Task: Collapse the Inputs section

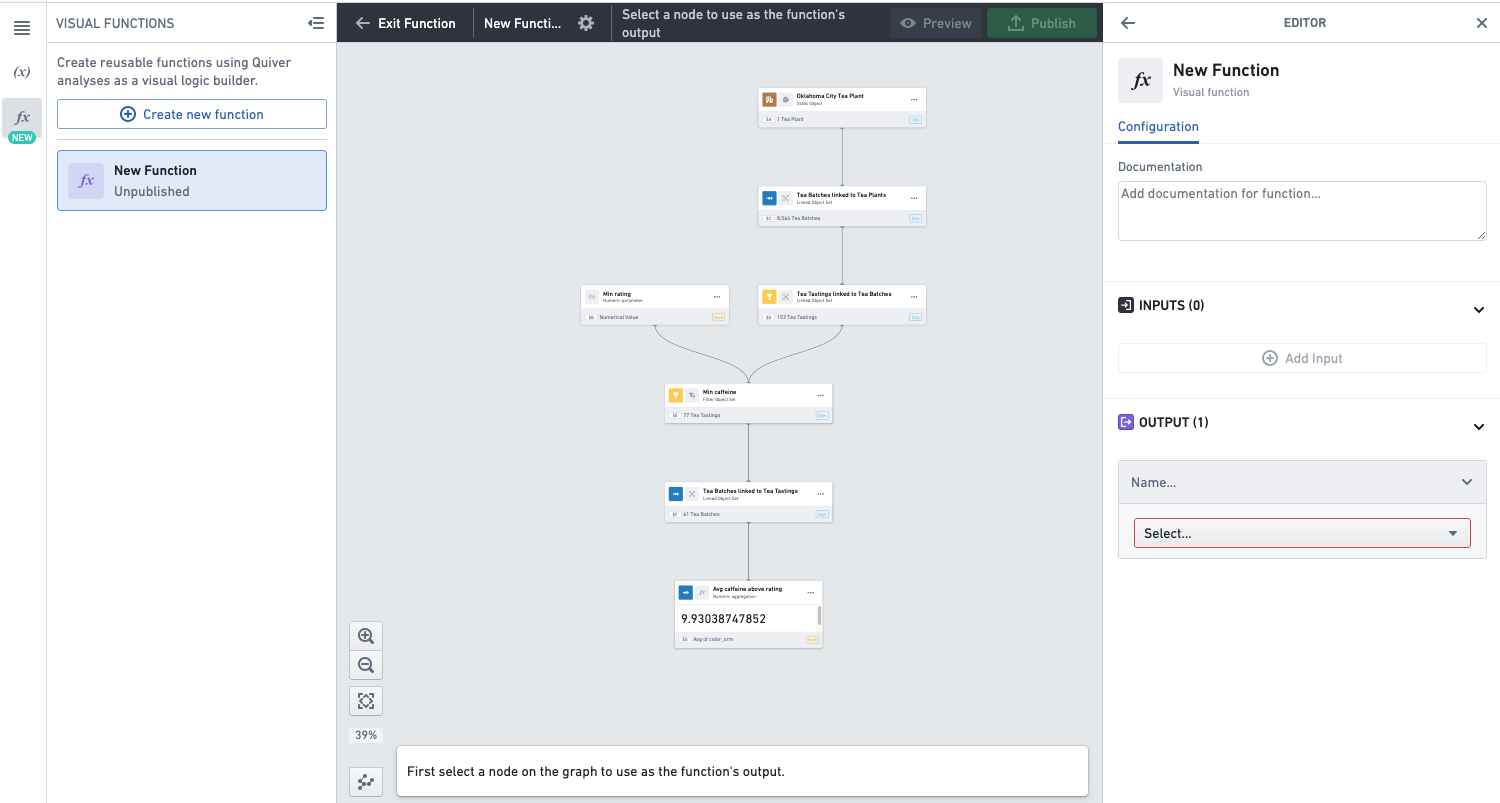Action: (1479, 310)
